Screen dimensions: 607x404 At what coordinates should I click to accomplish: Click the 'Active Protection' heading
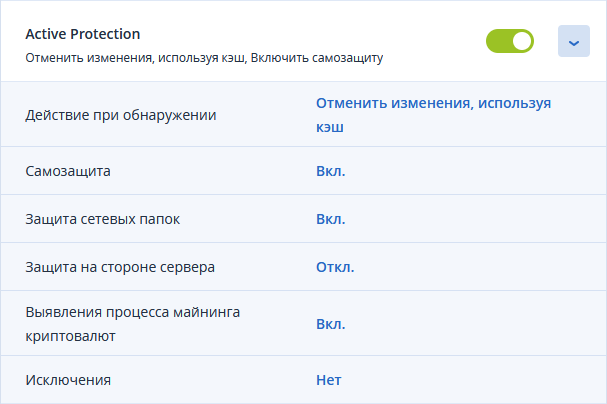83,34
